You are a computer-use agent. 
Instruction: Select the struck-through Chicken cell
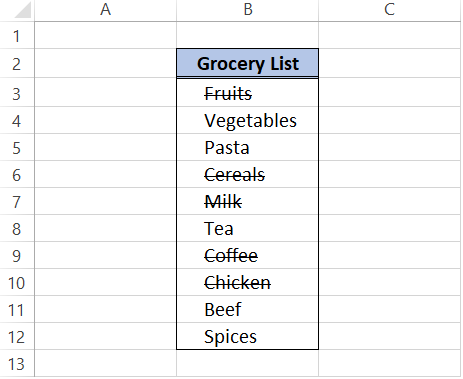tap(247, 282)
